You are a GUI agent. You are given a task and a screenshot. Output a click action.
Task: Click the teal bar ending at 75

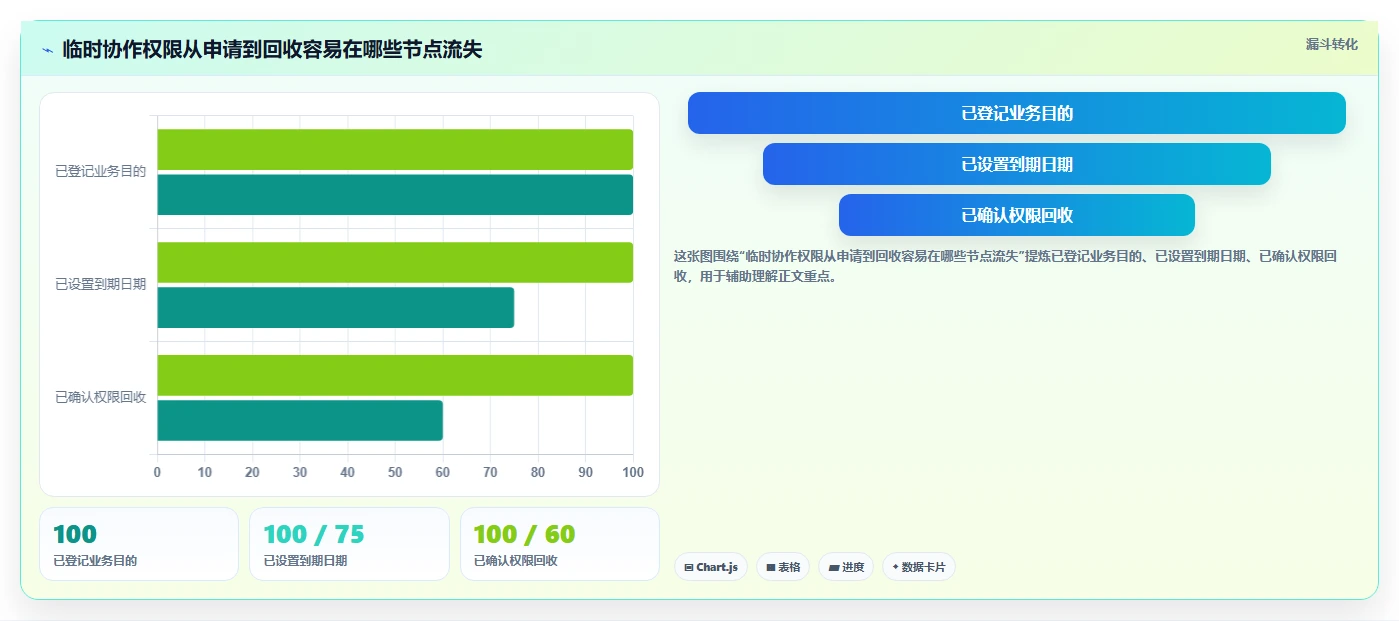(x=335, y=307)
